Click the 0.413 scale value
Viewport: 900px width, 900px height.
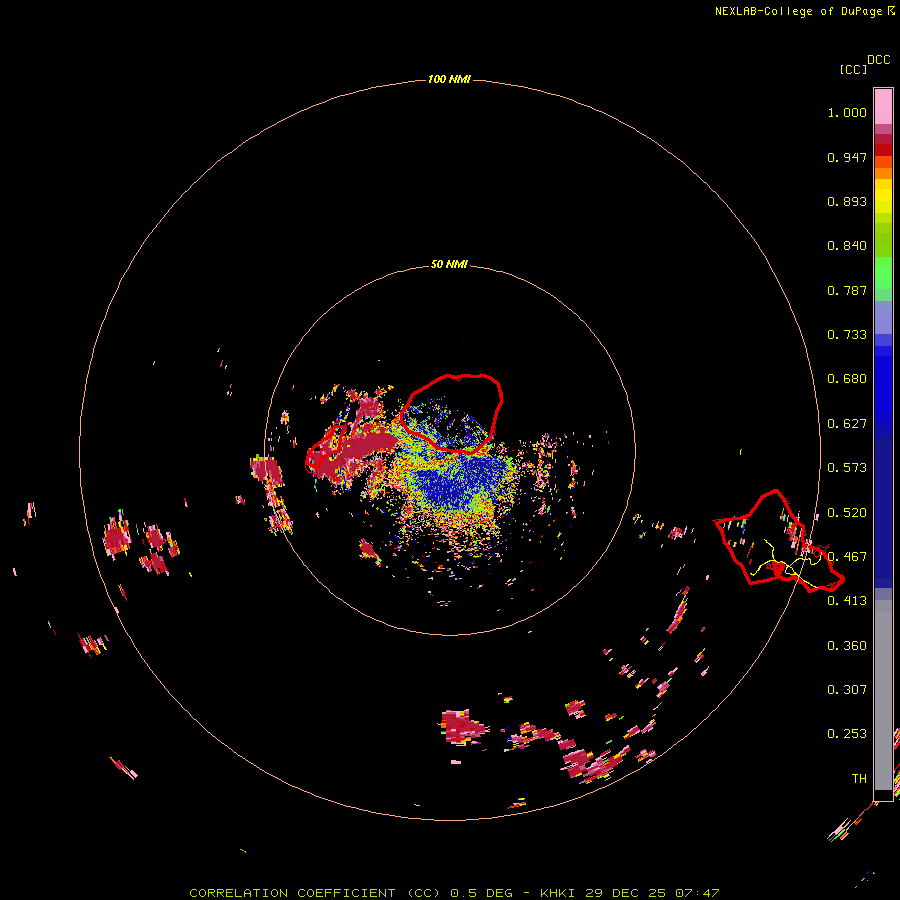(847, 601)
